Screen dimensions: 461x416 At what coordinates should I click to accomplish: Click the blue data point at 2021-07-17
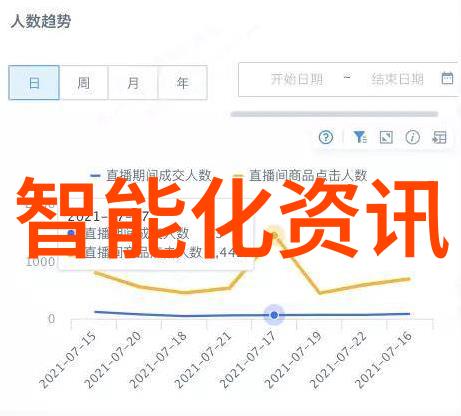(x=274, y=315)
